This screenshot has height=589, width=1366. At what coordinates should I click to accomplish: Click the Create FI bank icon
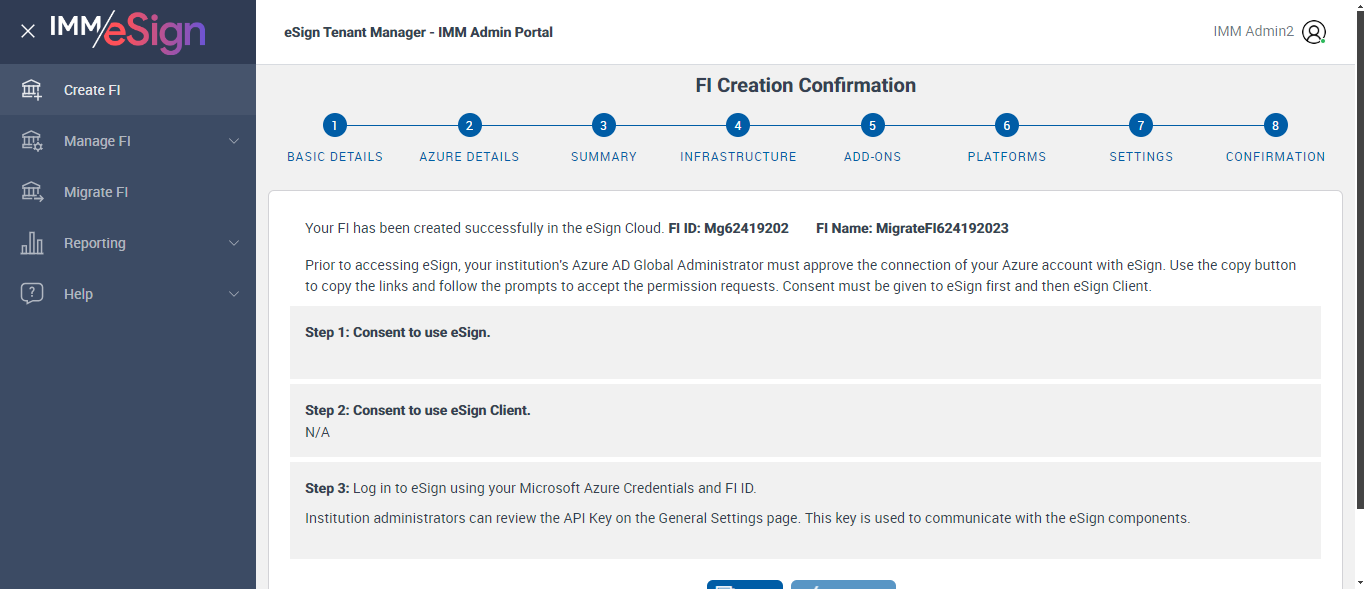(x=32, y=90)
